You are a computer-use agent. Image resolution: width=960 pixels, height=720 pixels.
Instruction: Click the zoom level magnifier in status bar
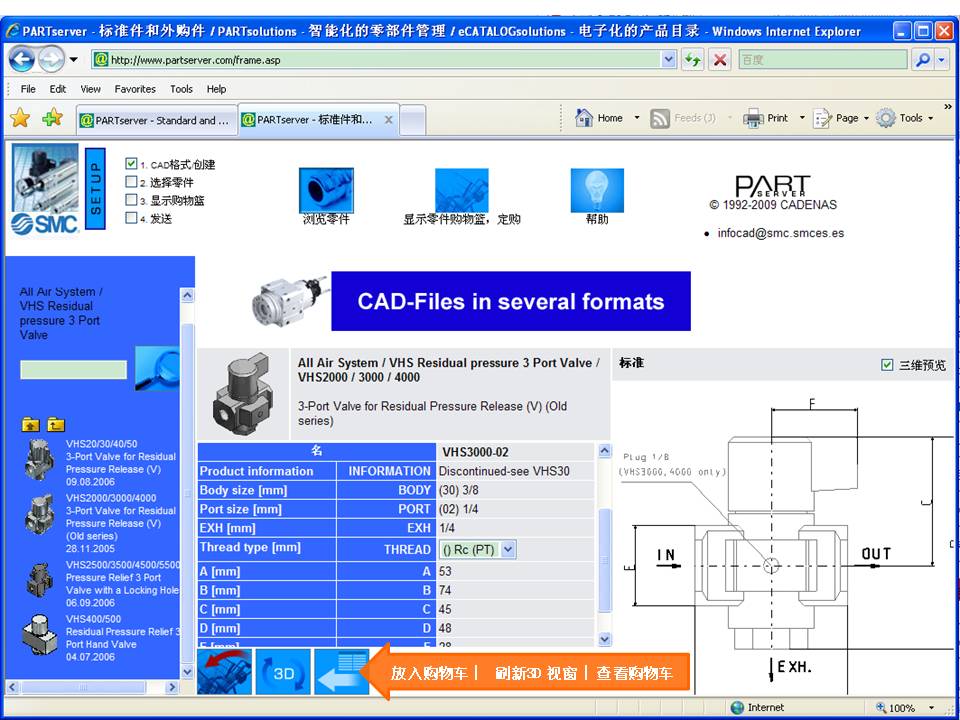click(882, 708)
